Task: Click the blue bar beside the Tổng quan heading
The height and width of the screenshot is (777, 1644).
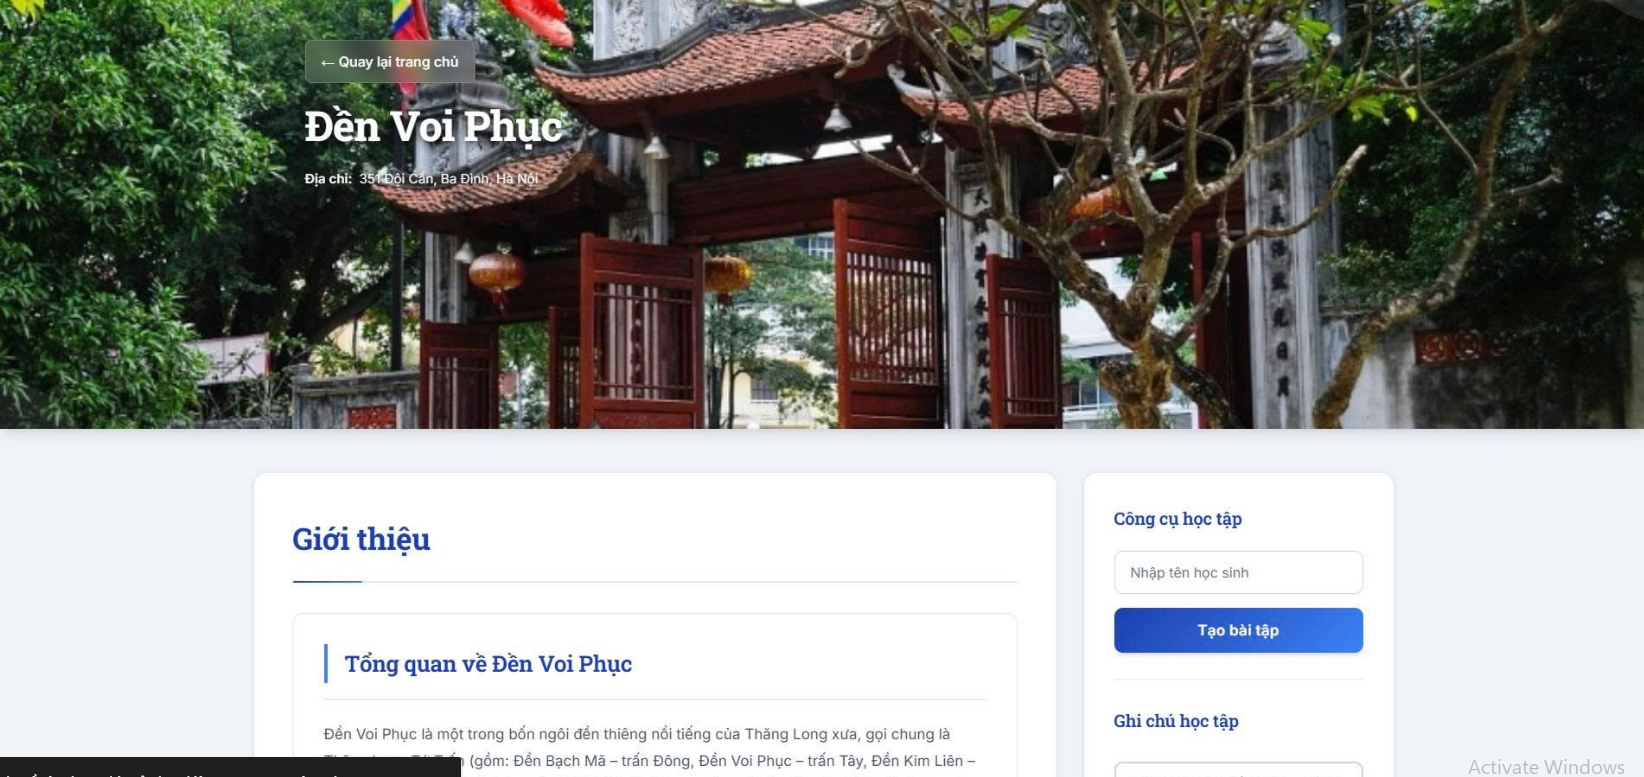Action: click(x=326, y=664)
